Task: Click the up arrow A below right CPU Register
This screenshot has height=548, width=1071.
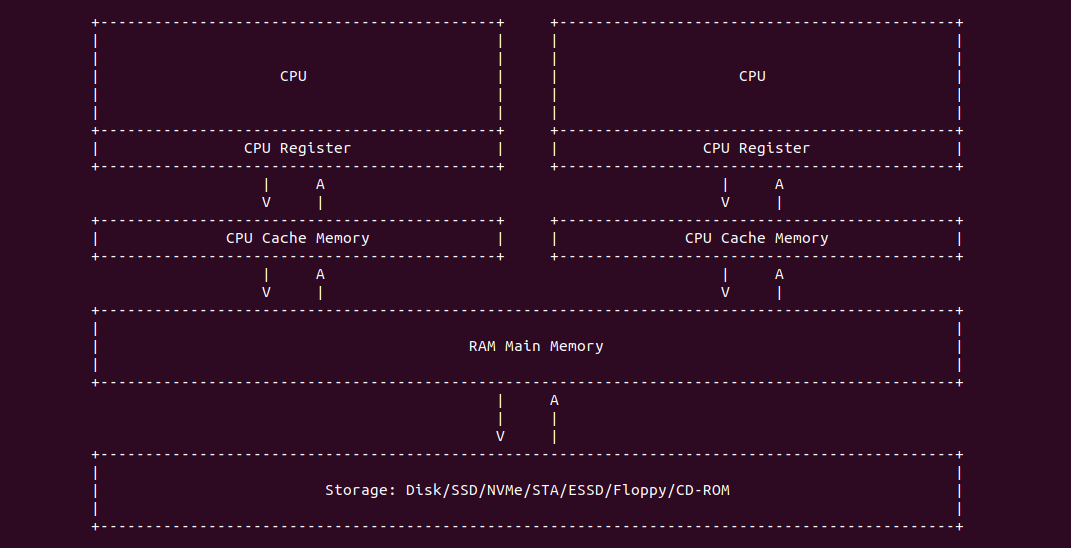Action: coord(779,184)
